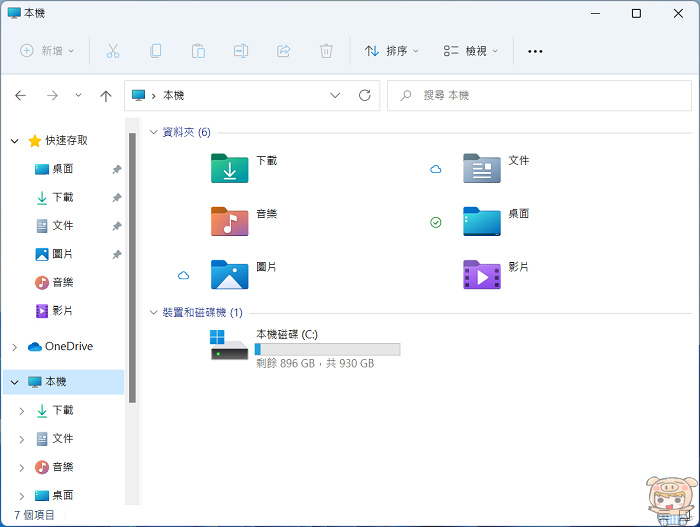
Task: Click the Share icon in toolbar
Action: pyautogui.click(x=283, y=50)
